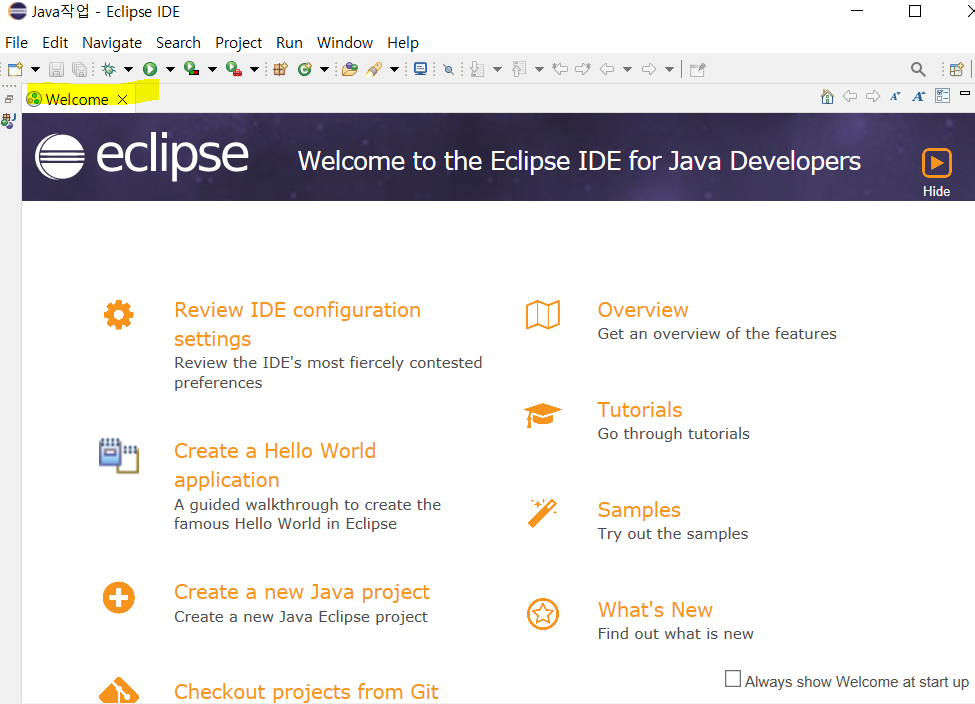Open the What's New link

pos(655,609)
